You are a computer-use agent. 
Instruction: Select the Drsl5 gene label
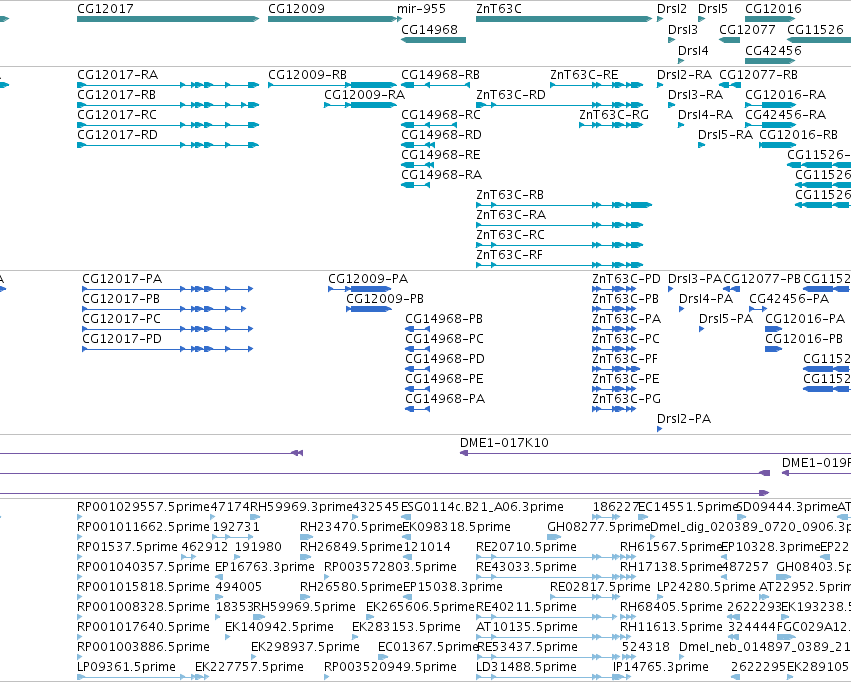pos(713,9)
